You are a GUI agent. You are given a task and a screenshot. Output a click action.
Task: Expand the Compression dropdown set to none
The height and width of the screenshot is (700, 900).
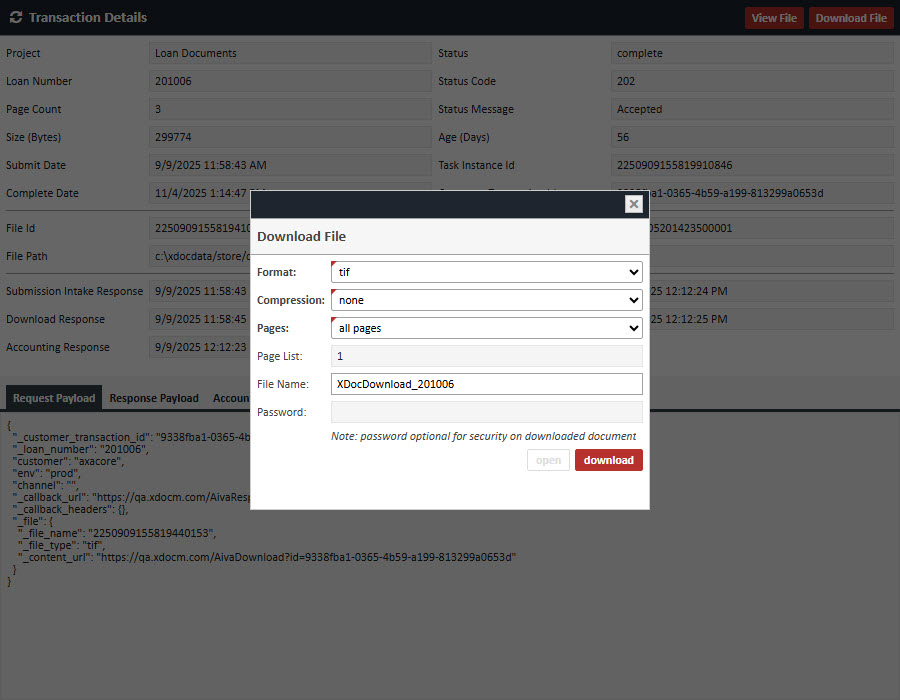click(486, 300)
